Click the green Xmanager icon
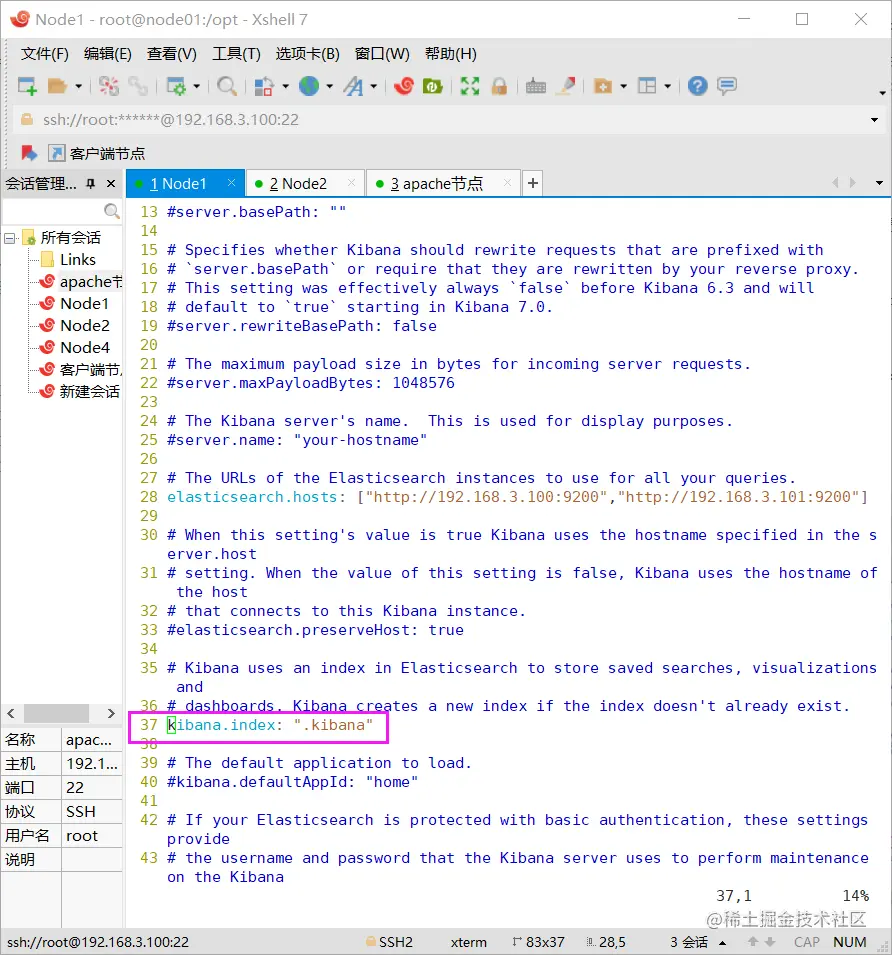The height and width of the screenshot is (955, 892). (433, 86)
